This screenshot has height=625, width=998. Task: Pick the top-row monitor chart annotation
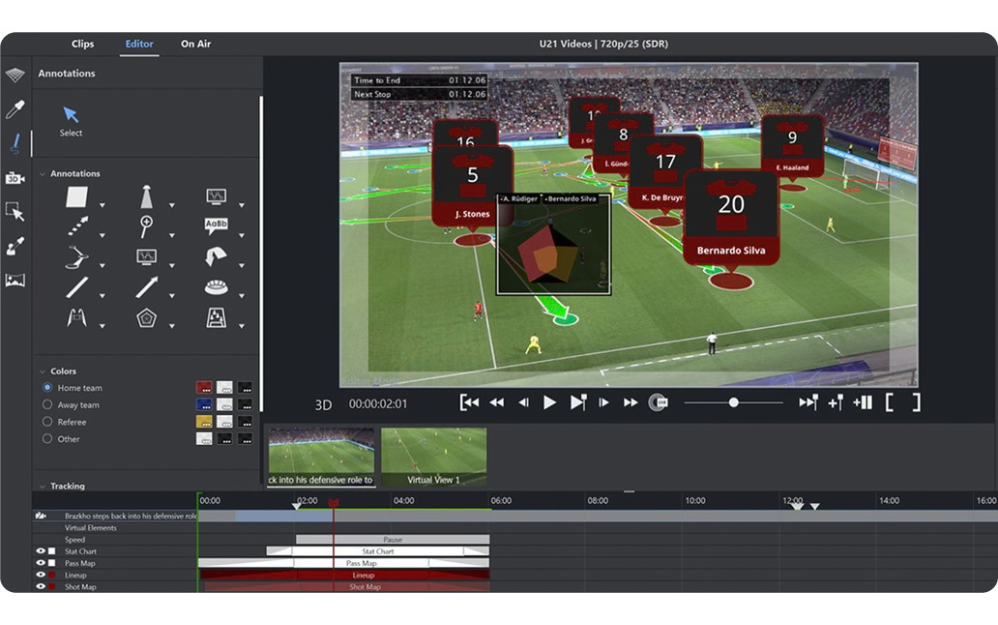pyautogui.click(x=216, y=196)
